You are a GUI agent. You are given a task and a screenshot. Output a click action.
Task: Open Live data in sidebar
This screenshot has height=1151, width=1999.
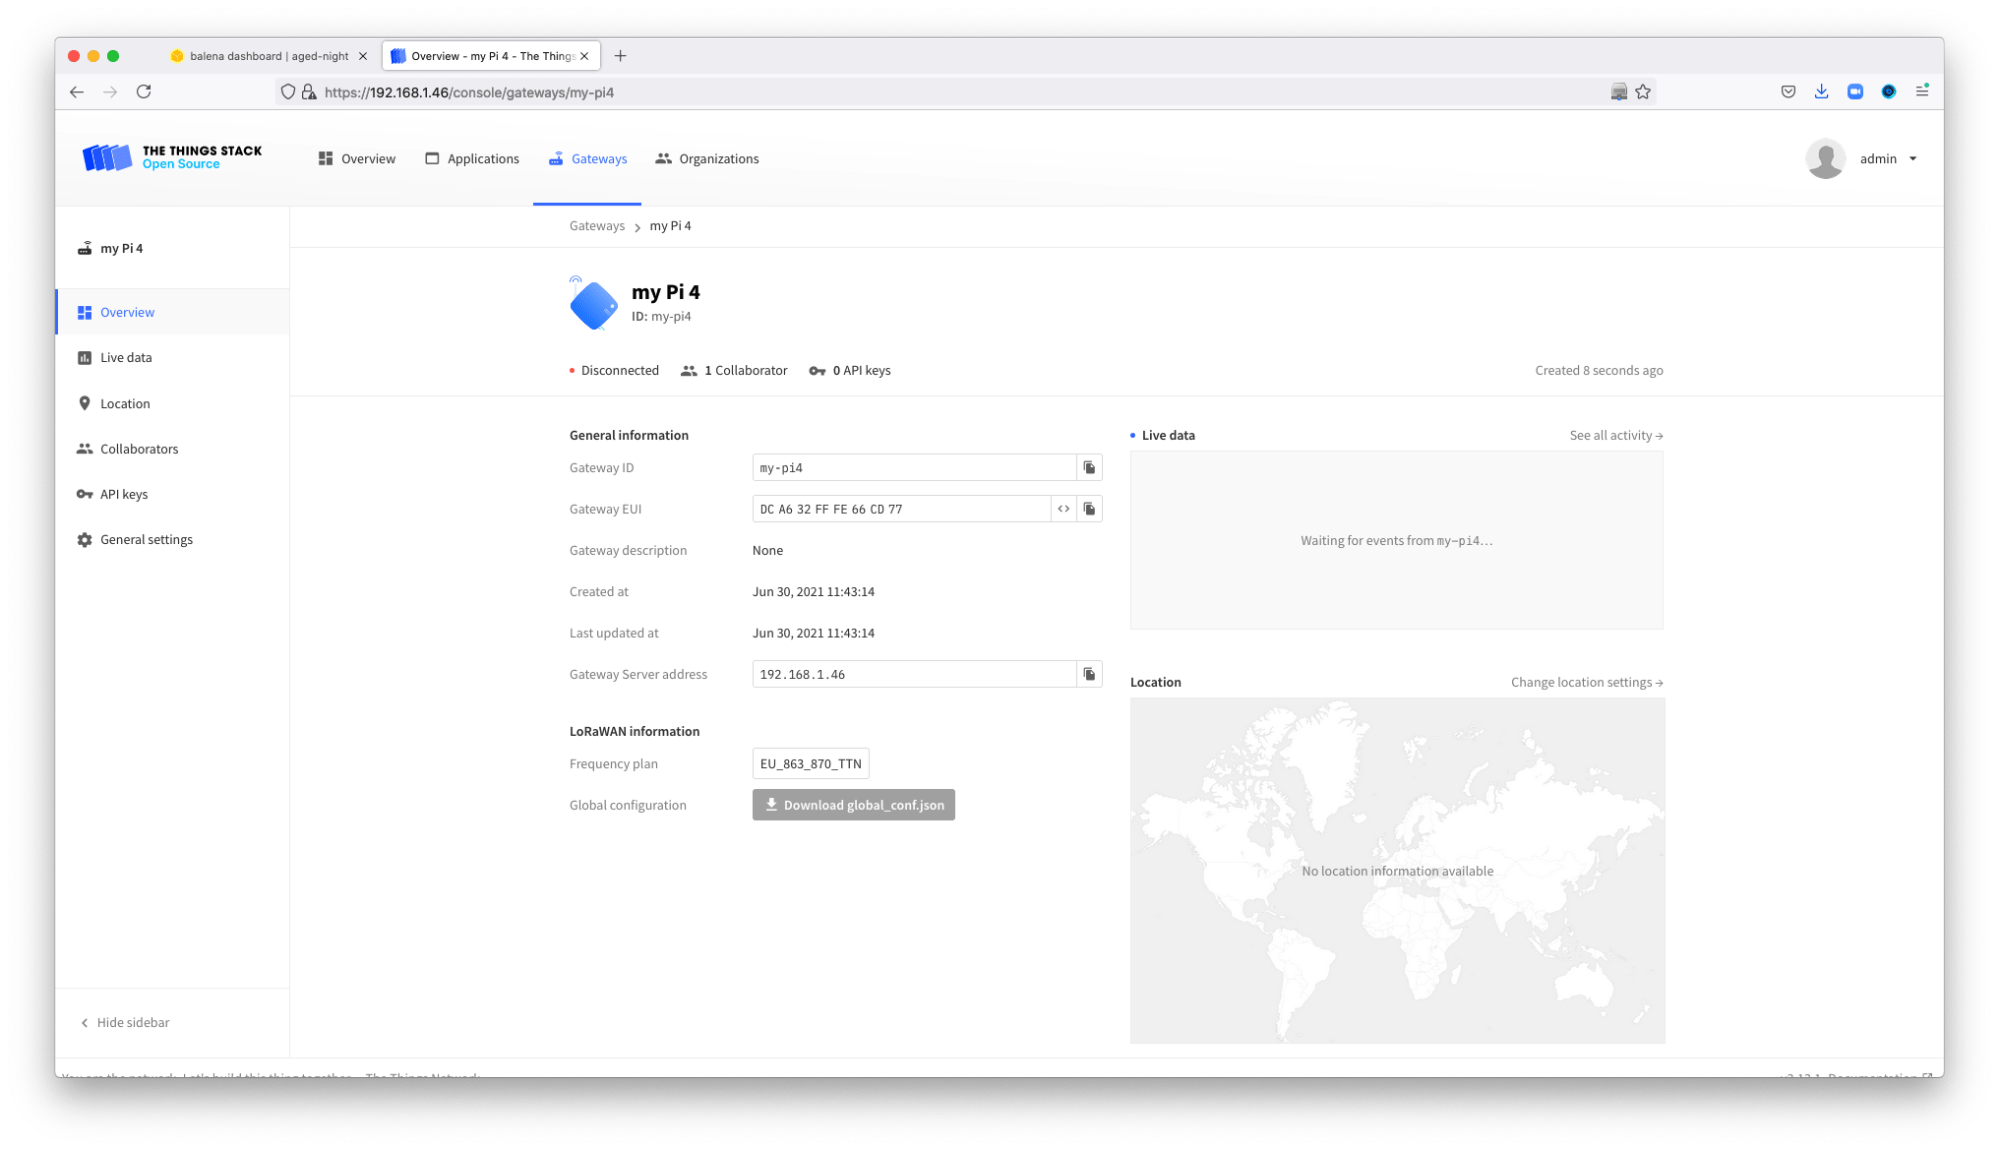click(x=125, y=358)
